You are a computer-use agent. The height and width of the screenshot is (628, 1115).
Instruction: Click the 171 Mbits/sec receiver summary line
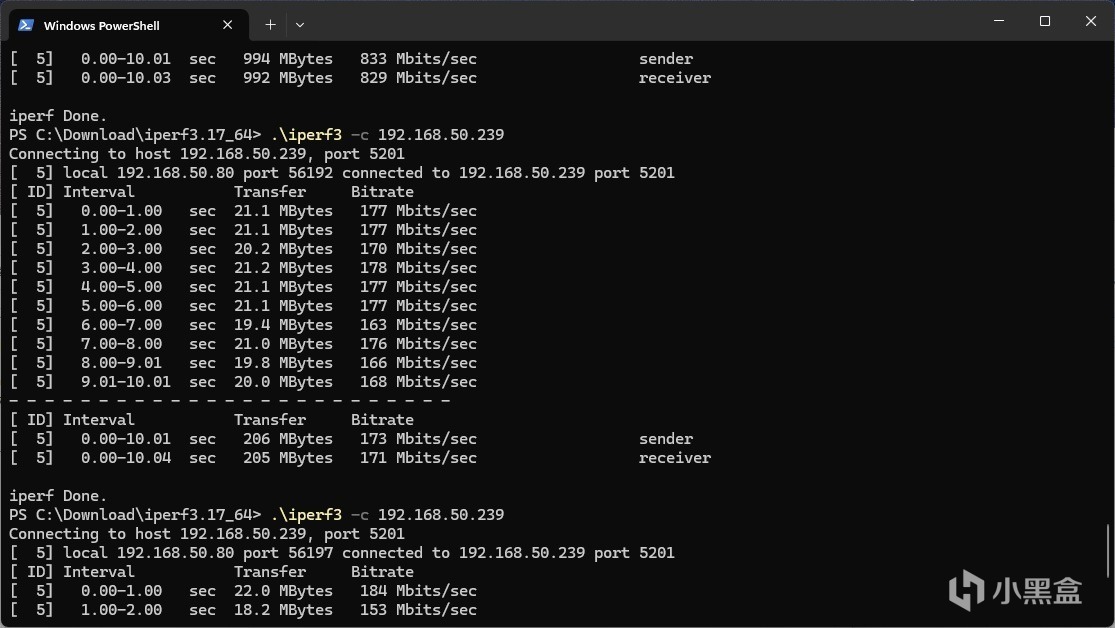[360, 458]
